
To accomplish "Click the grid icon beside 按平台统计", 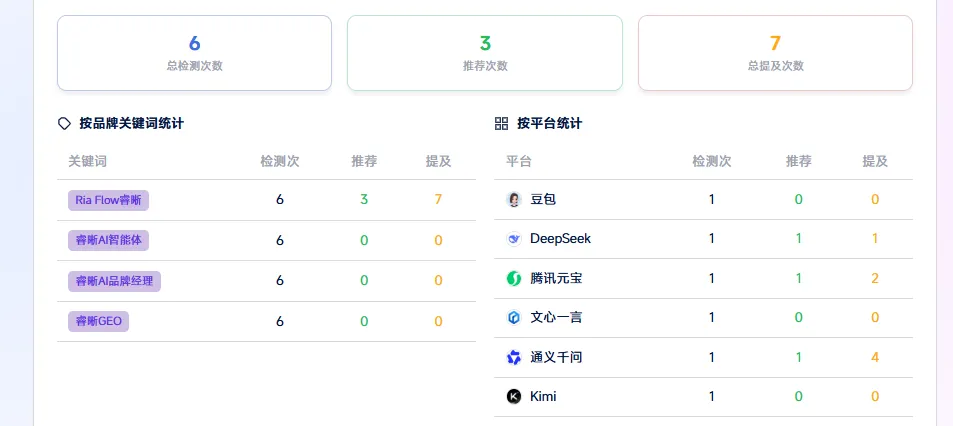I will (x=501, y=124).
